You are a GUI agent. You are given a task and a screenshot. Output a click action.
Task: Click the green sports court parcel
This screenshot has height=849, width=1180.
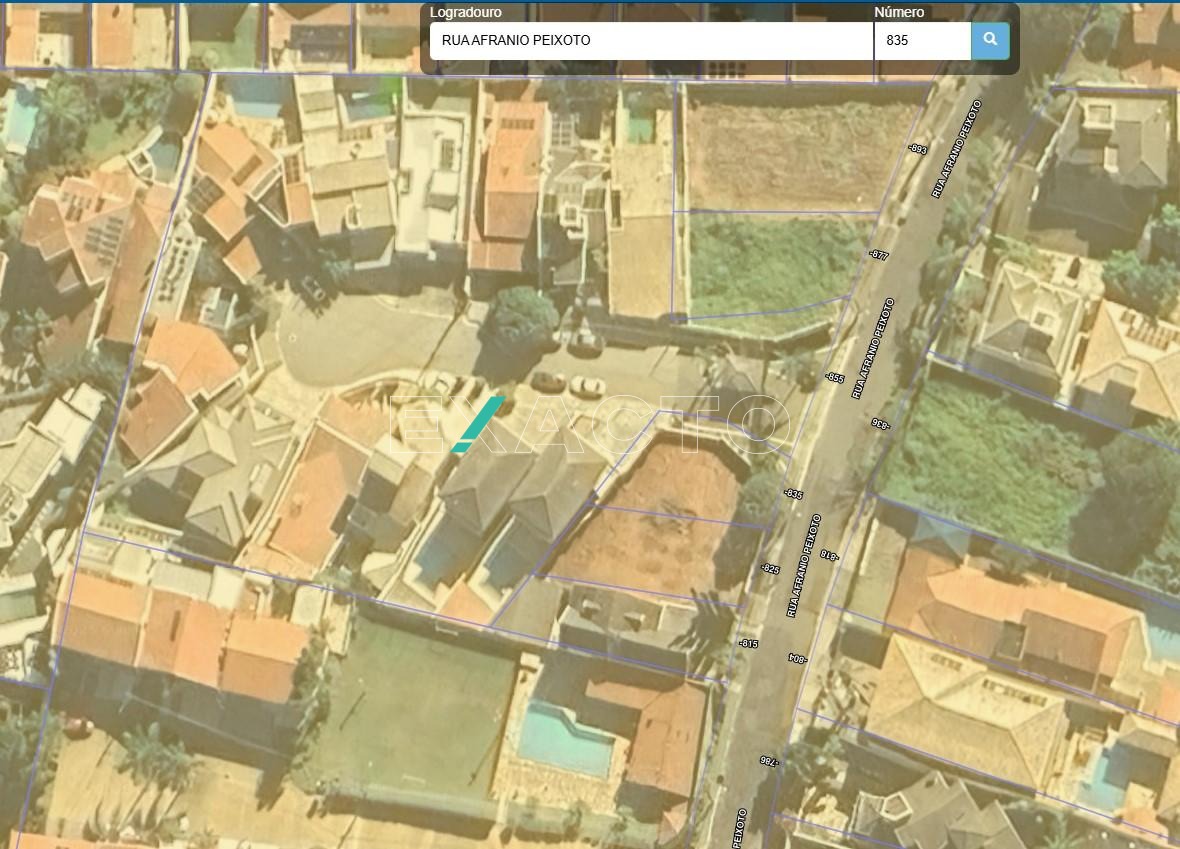(420, 700)
